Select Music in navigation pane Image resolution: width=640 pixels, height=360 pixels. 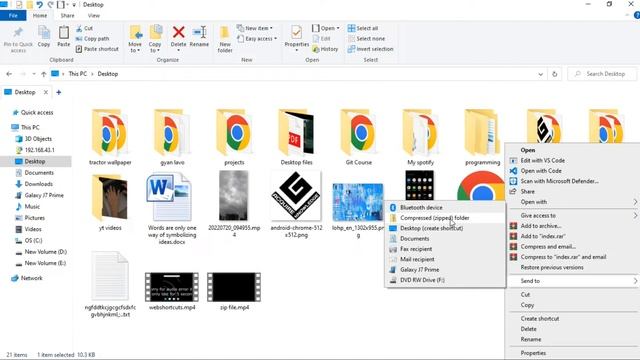click(x=27, y=207)
